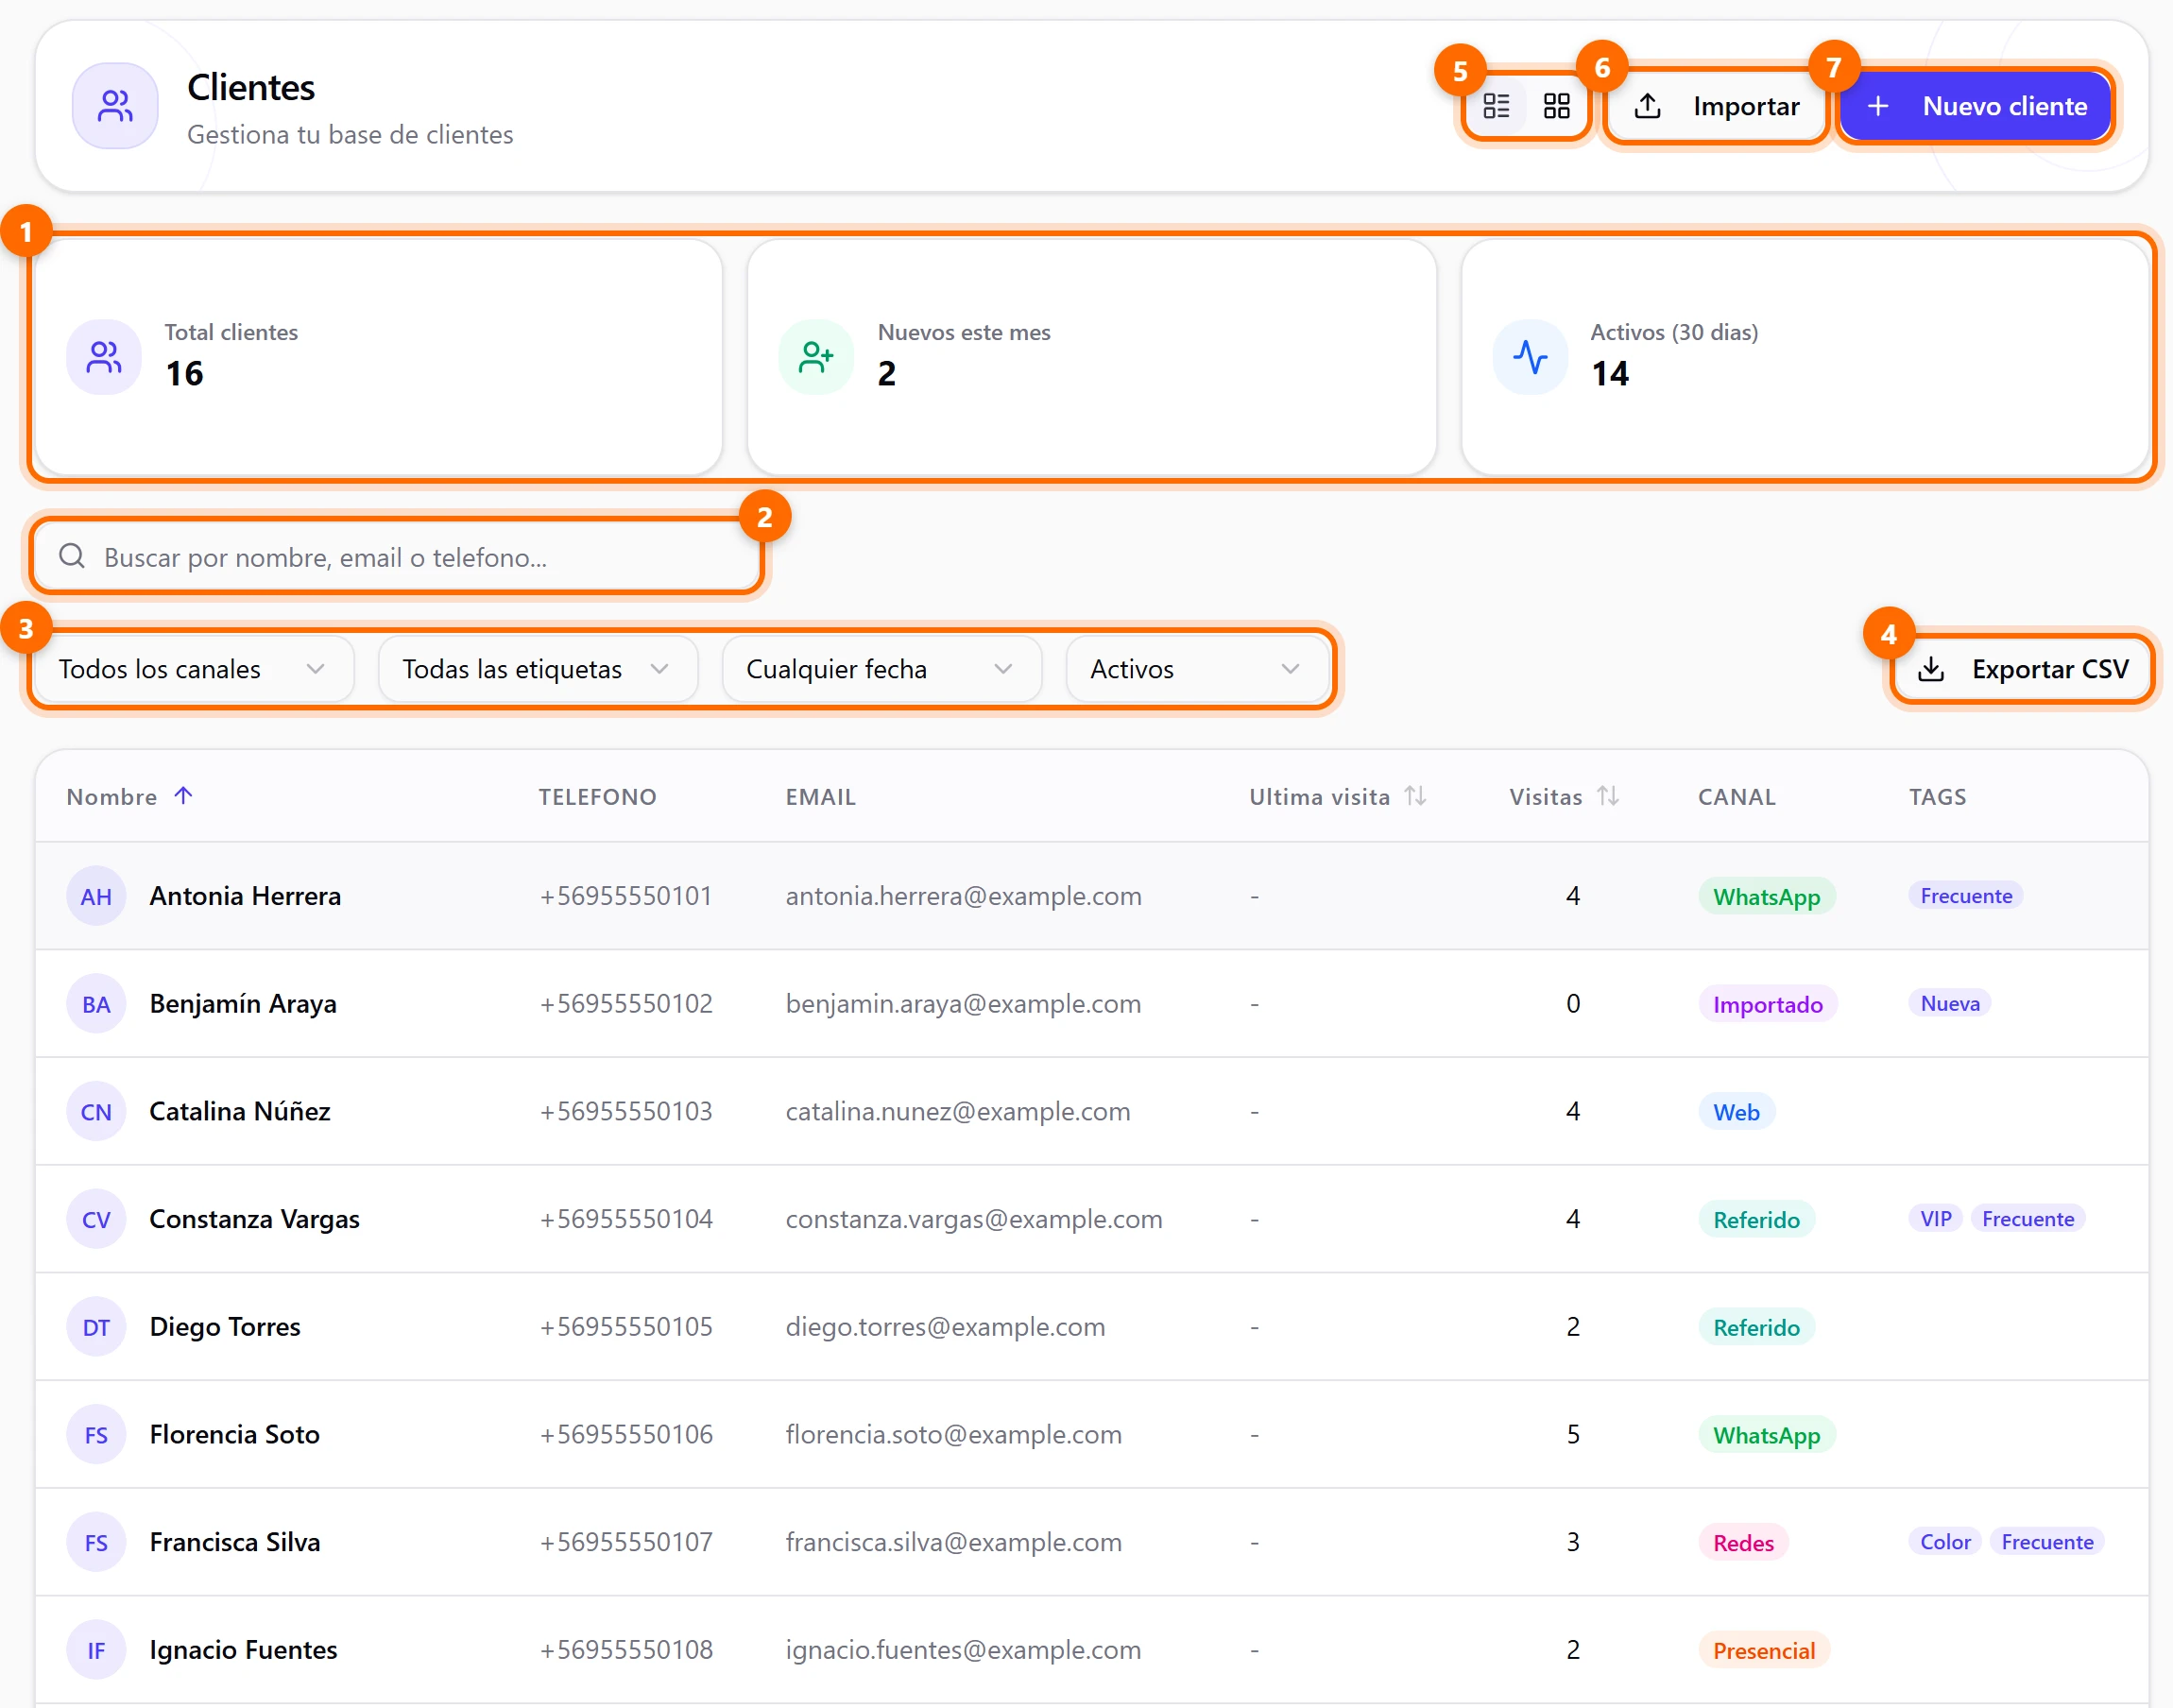Click the Clientes header users icon

[115, 106]
